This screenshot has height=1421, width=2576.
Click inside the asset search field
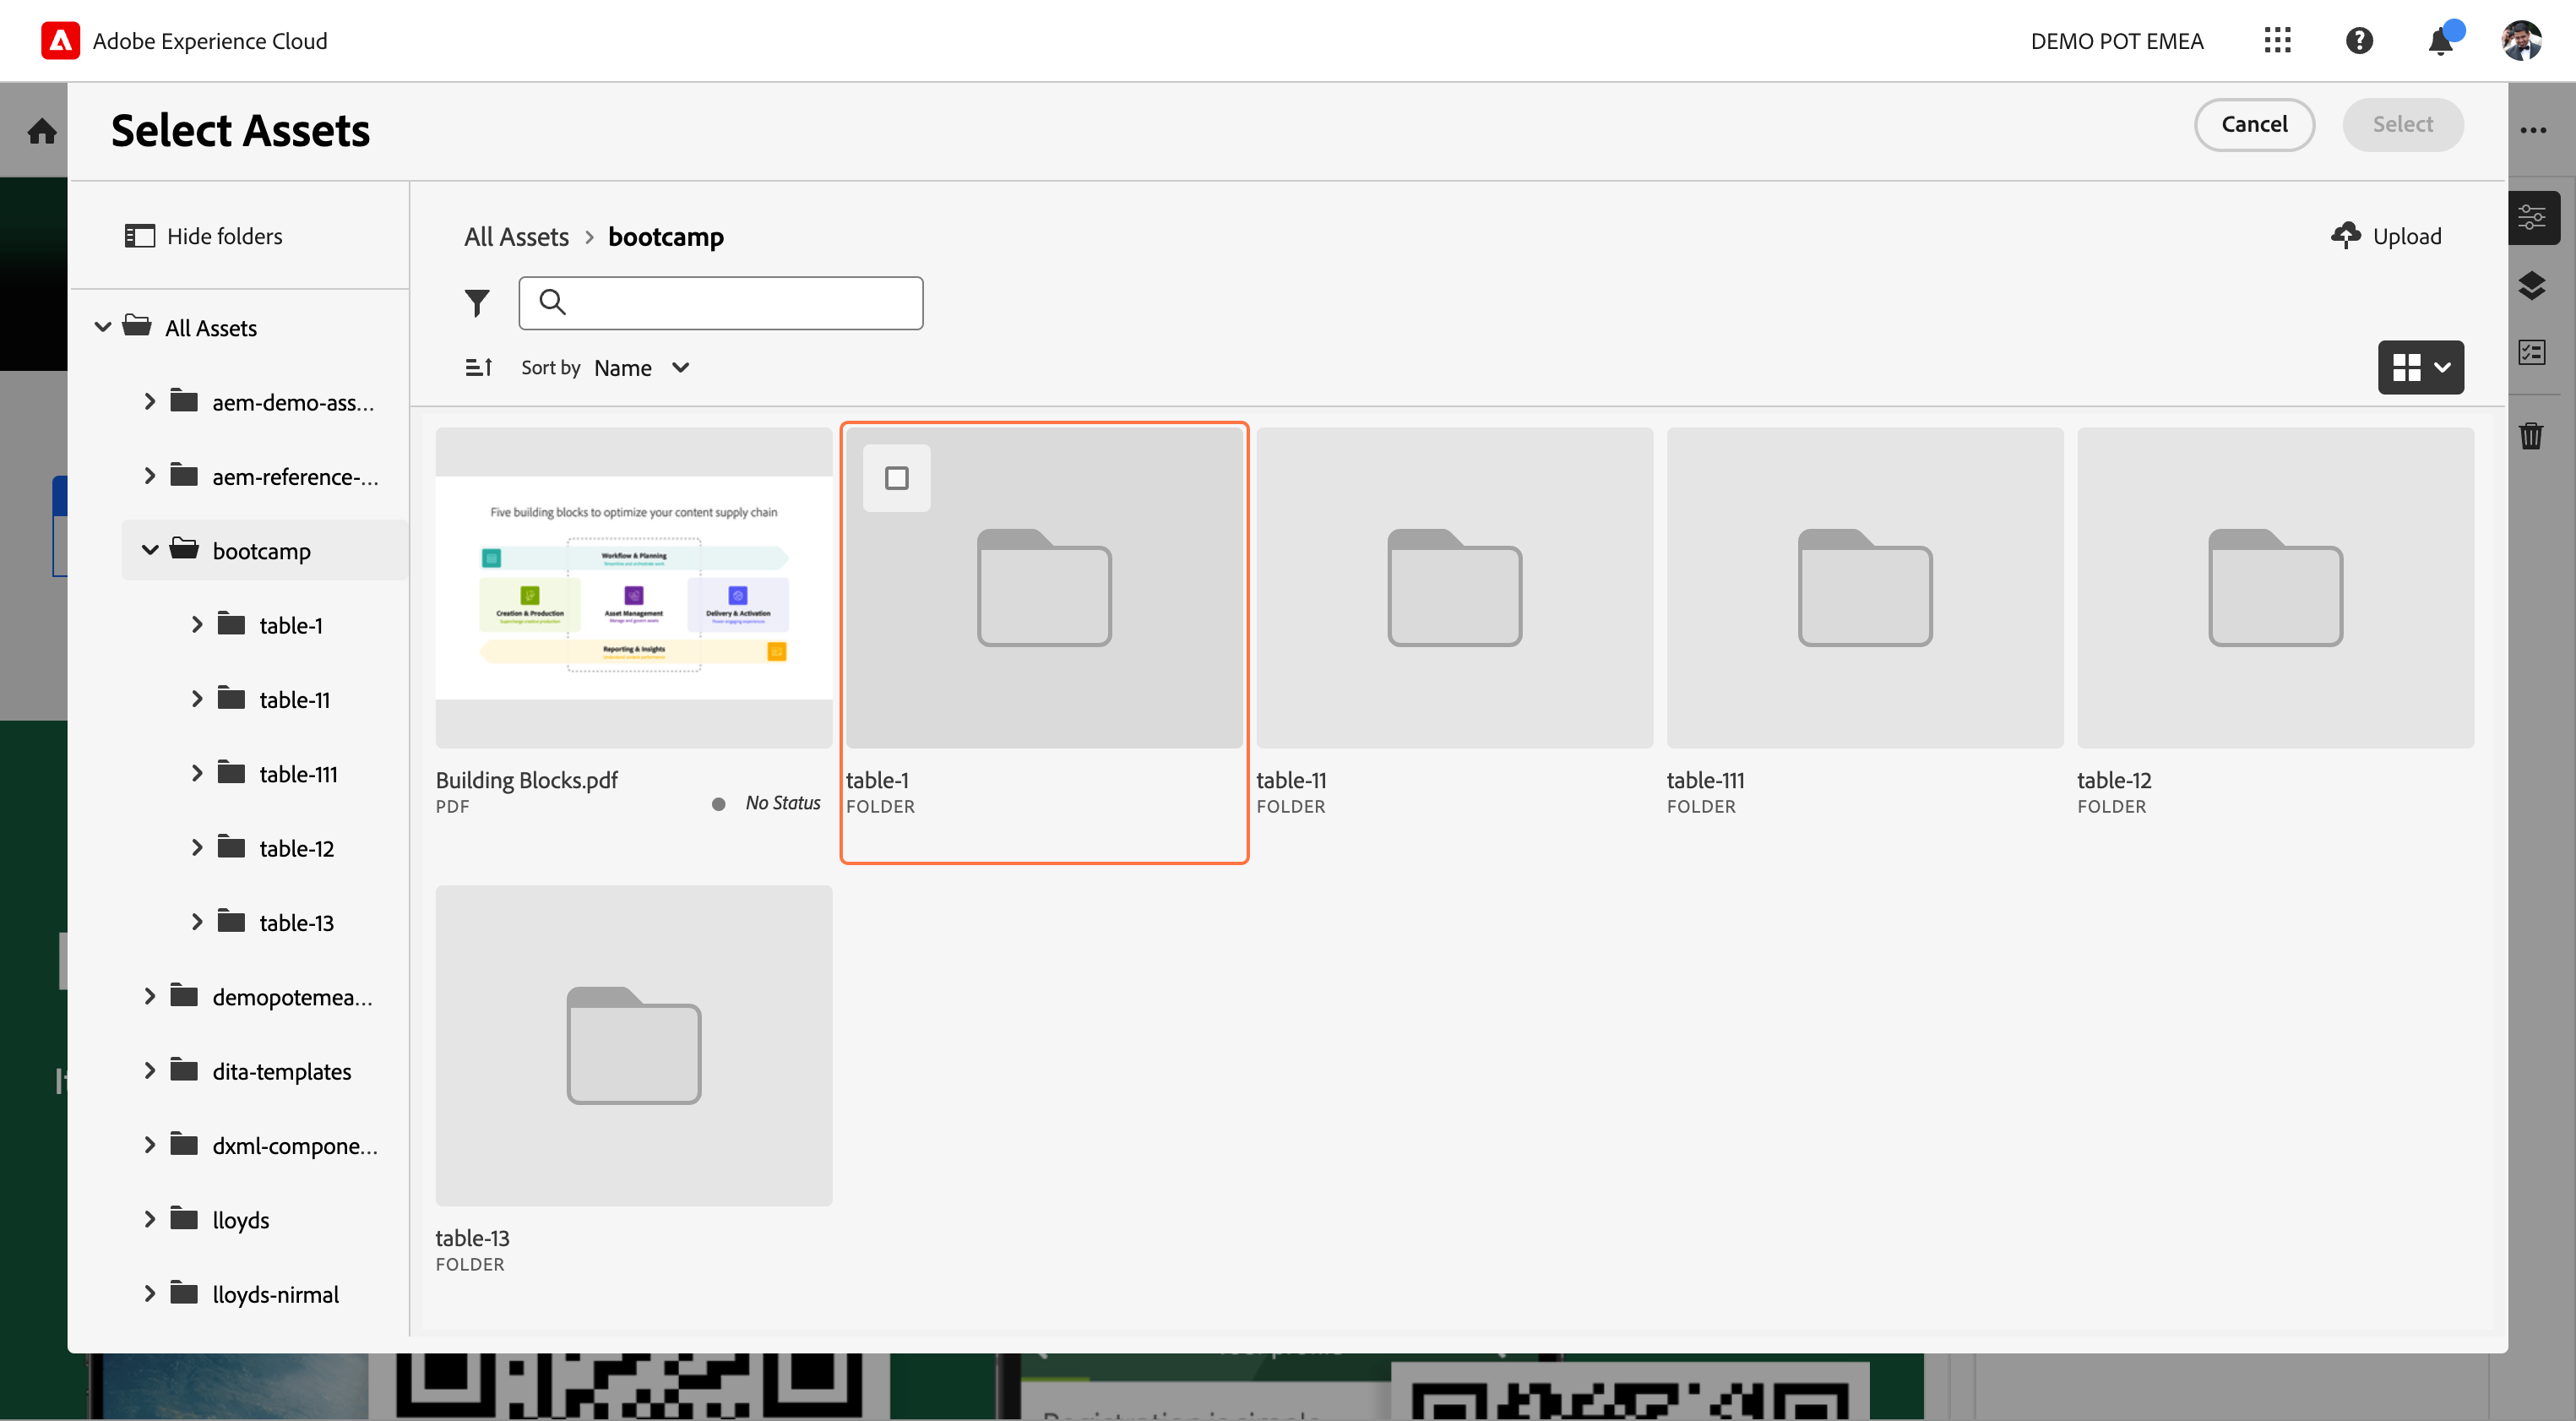720,303
